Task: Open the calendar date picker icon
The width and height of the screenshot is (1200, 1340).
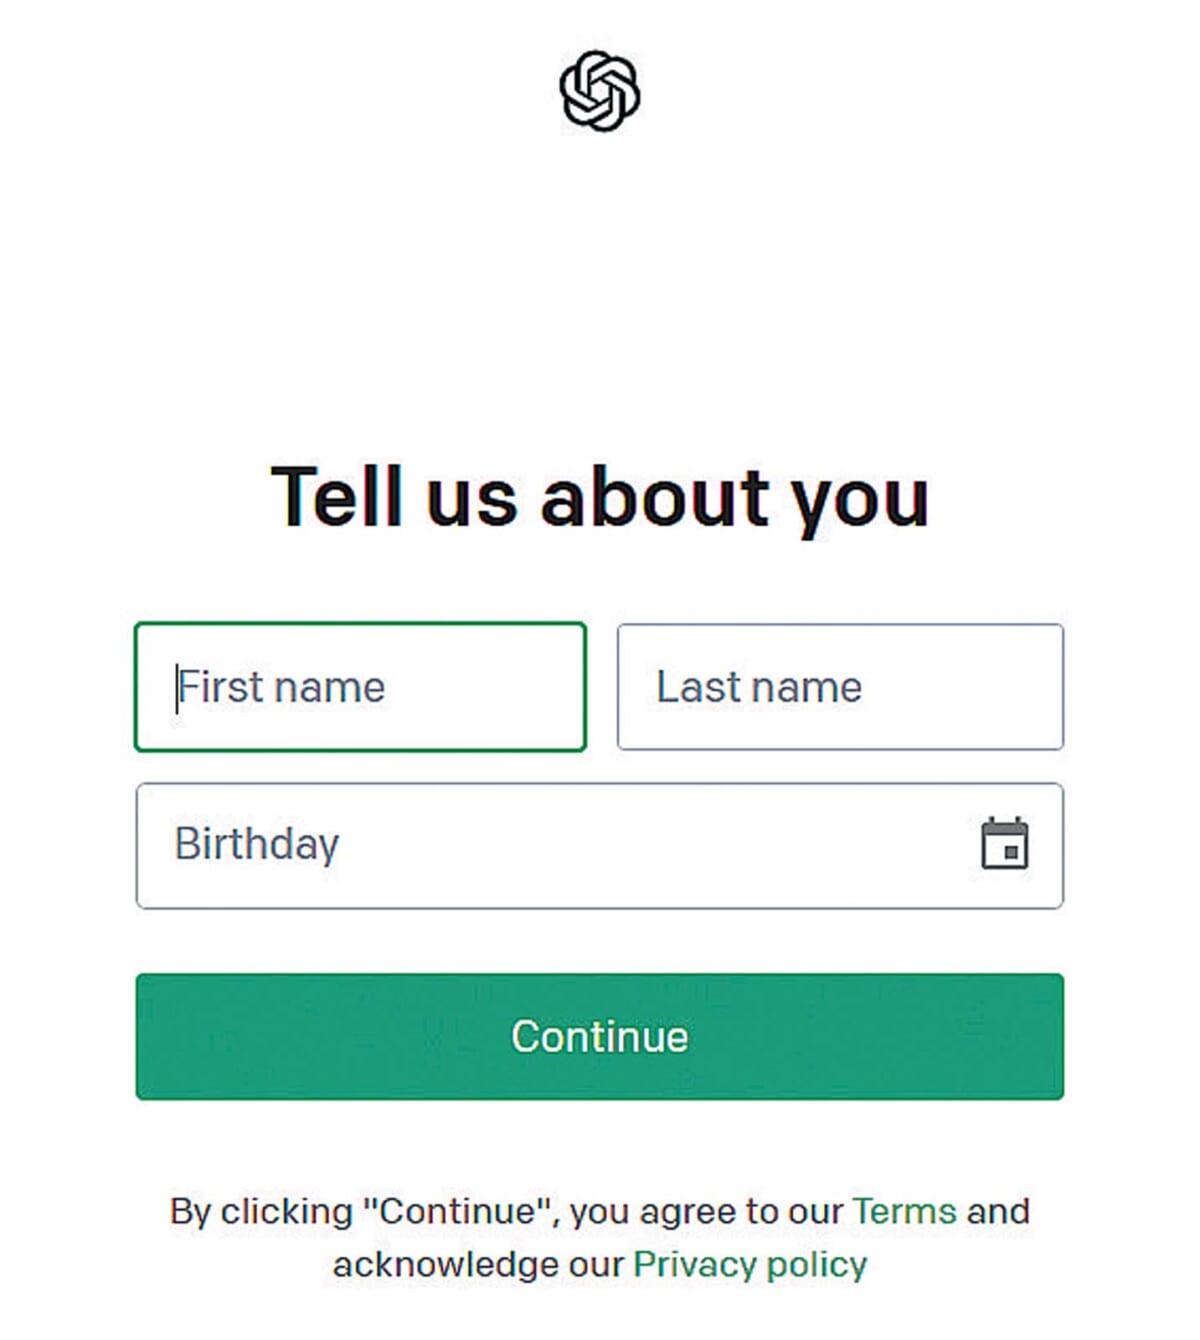Action: coord(1004,844)
